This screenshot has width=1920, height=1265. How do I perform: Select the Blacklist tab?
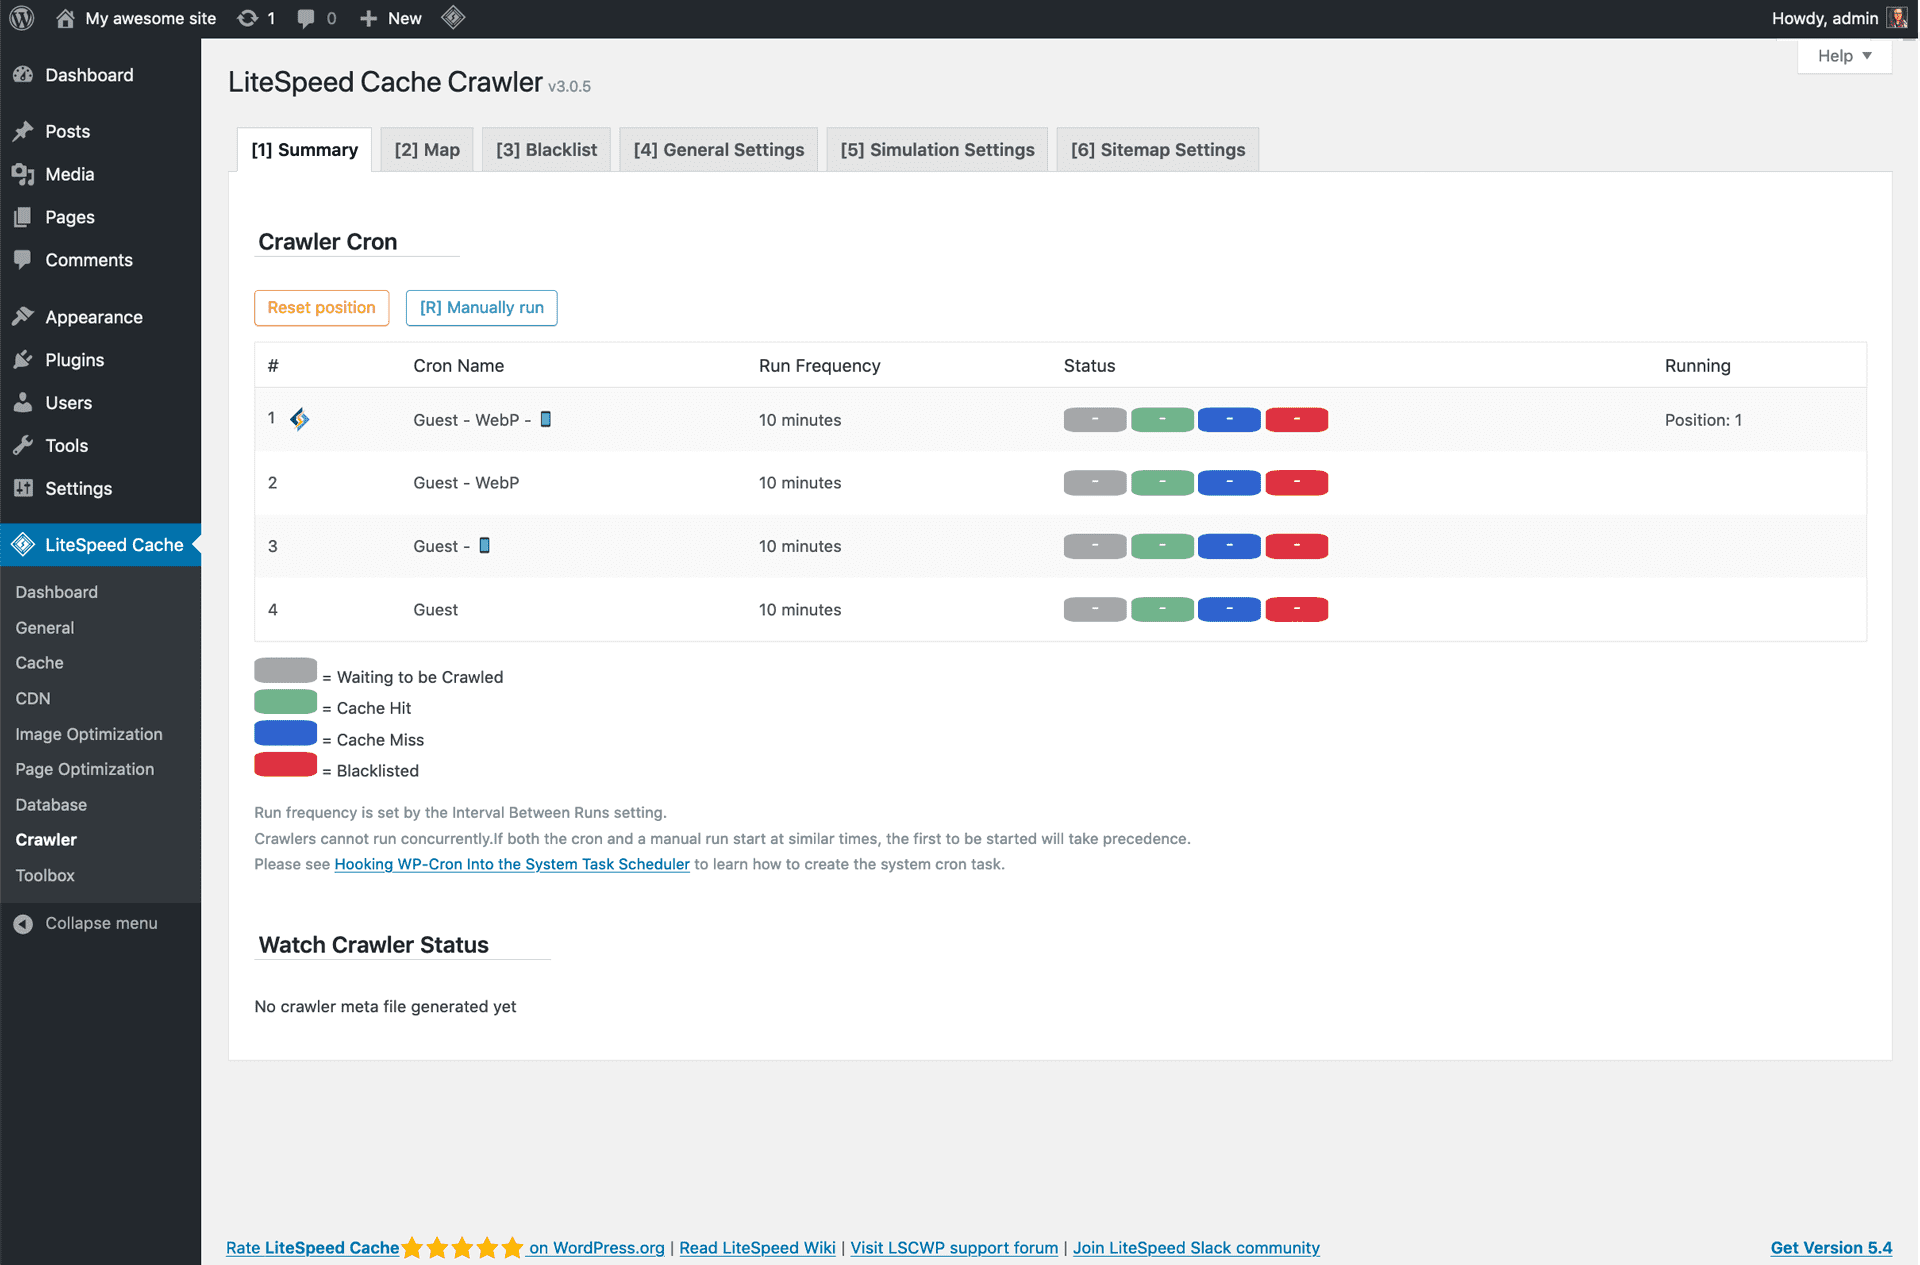[546, 148]
